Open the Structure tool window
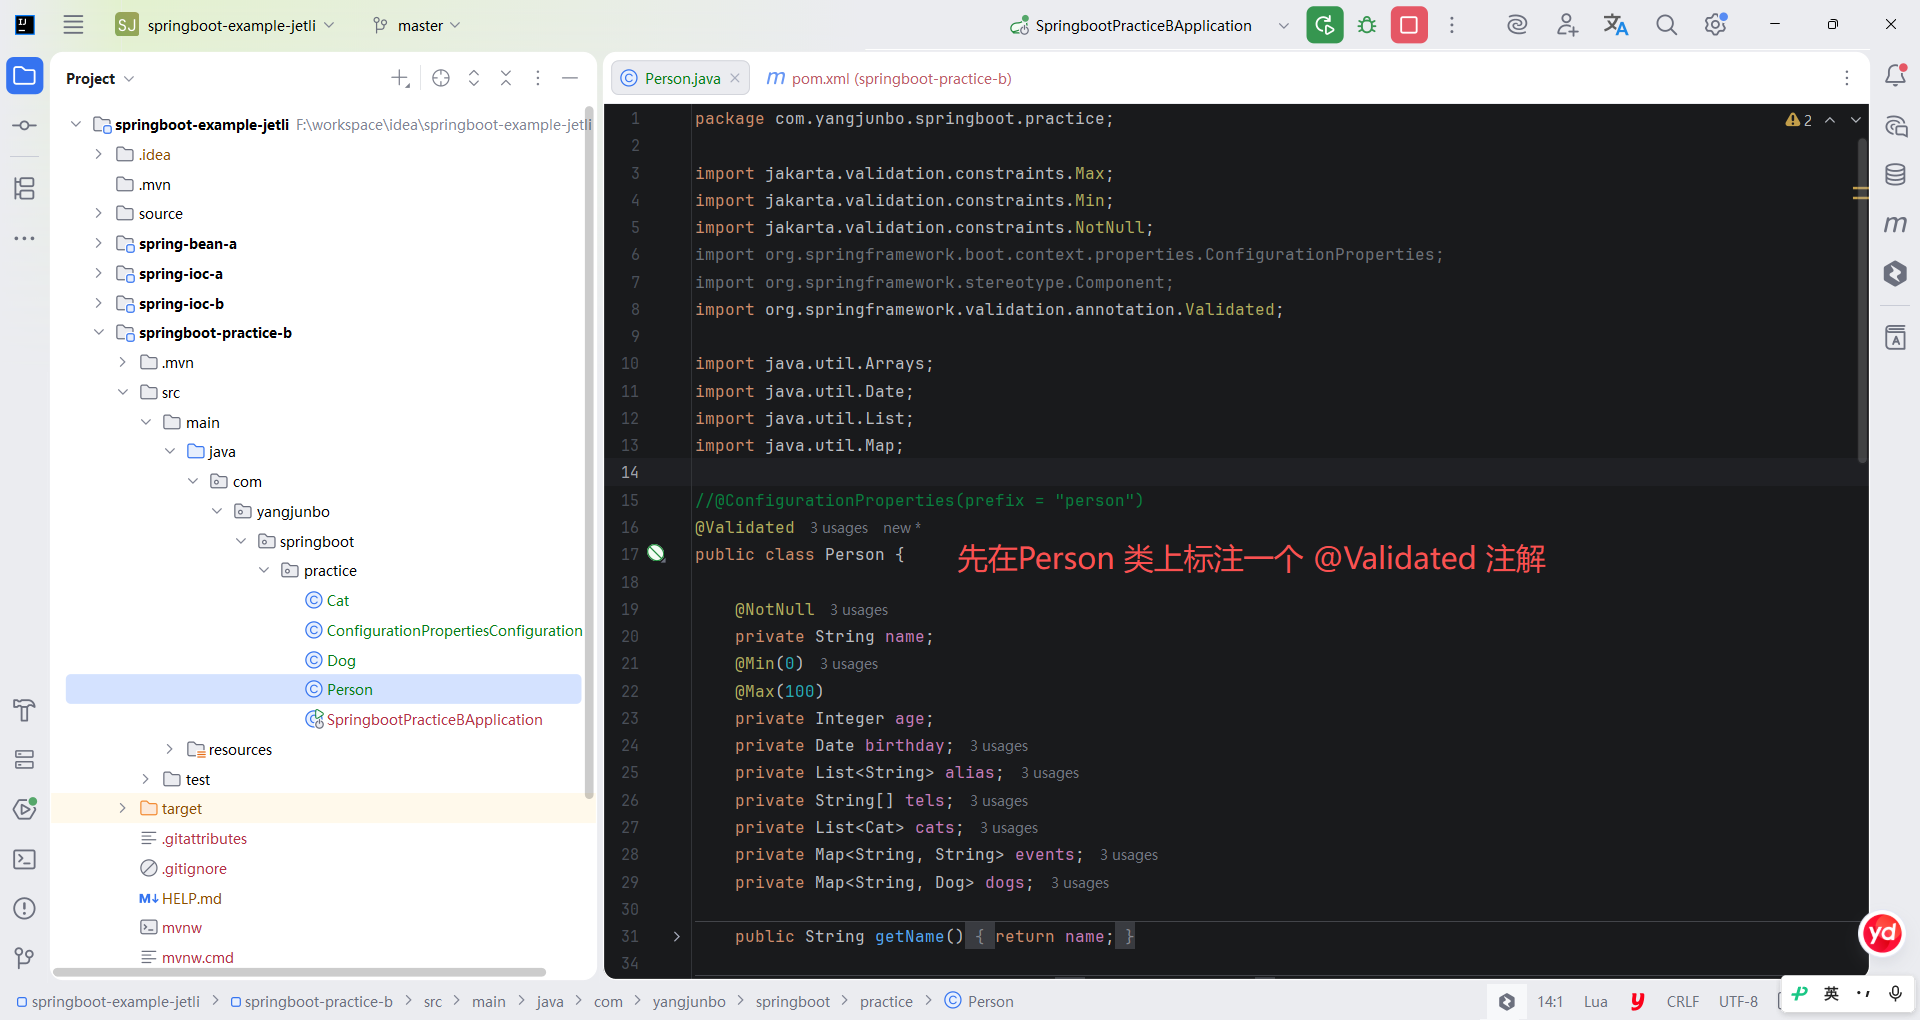The width and height of the screenshot is (1920, 1020). tap(24, 188)
